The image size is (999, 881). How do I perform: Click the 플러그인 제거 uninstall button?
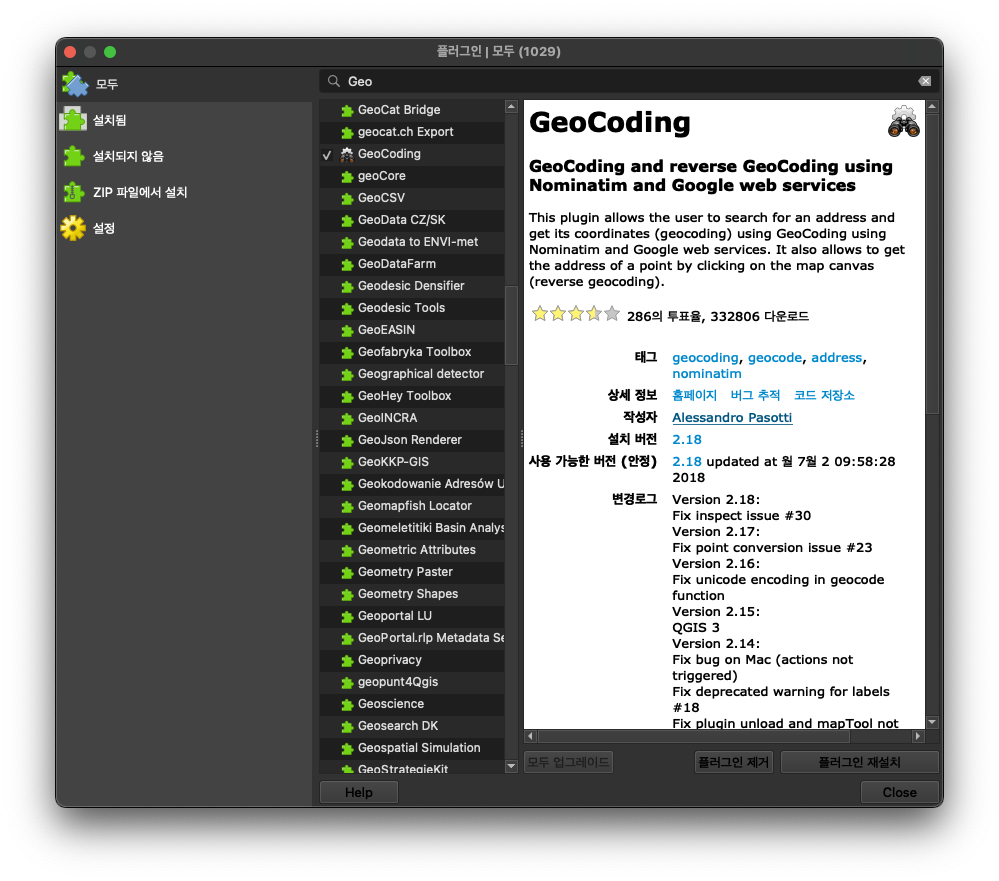click(x=733, y=763)
